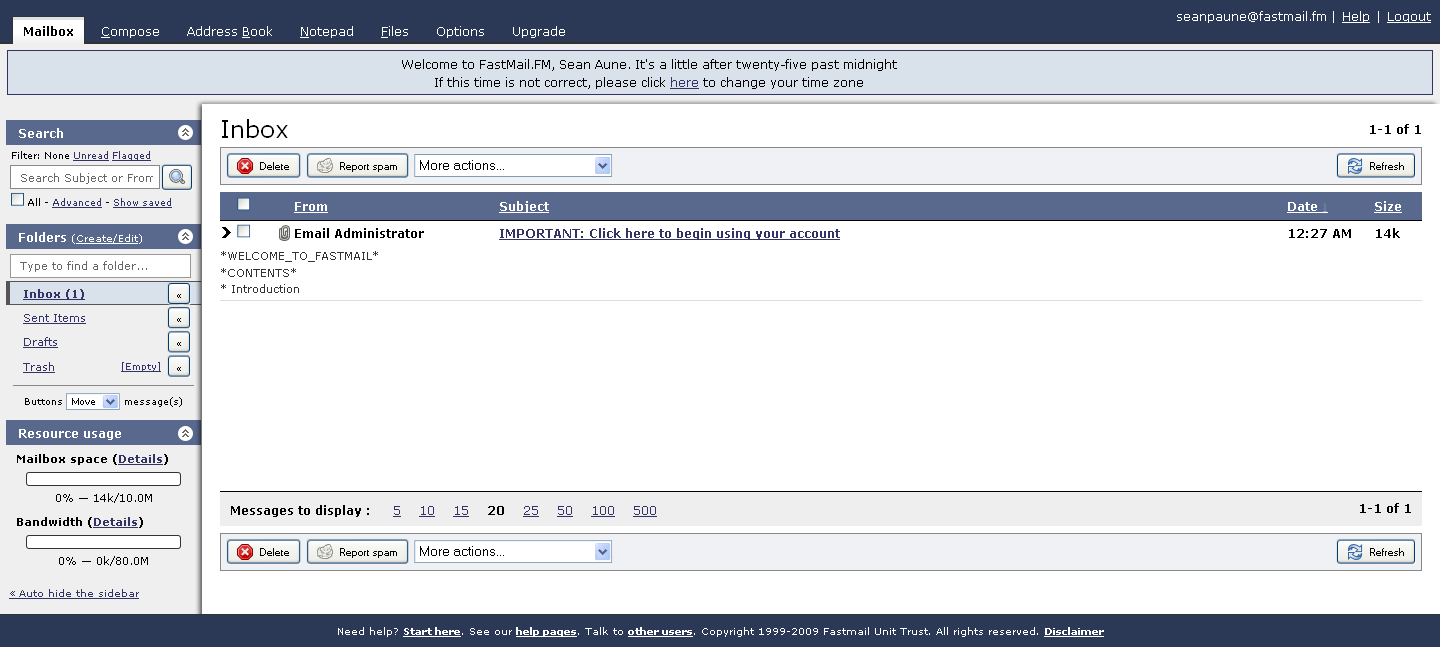Click the top Delete button
Viewport: 1440px width, 647px height.
coord(263,166)
